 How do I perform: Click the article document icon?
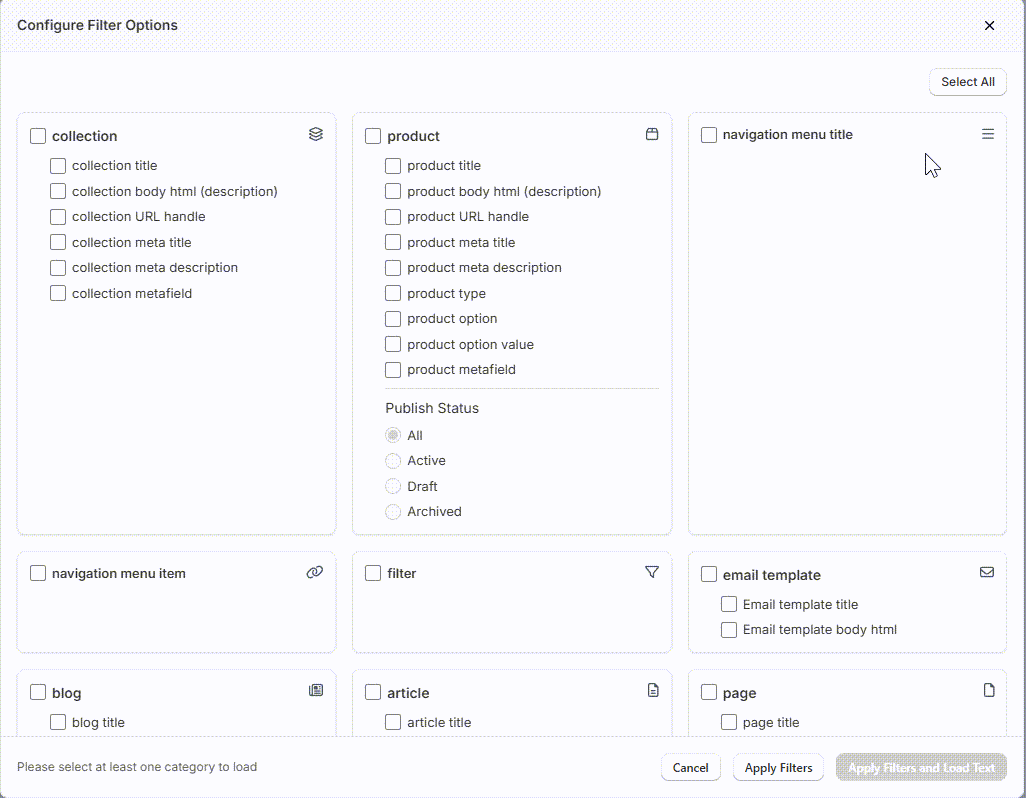coord(653,690)
